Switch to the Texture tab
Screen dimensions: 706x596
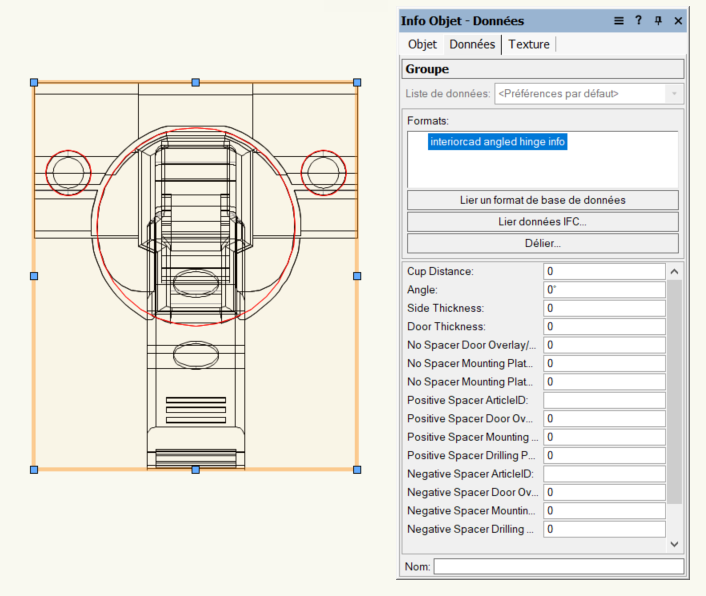529,44
